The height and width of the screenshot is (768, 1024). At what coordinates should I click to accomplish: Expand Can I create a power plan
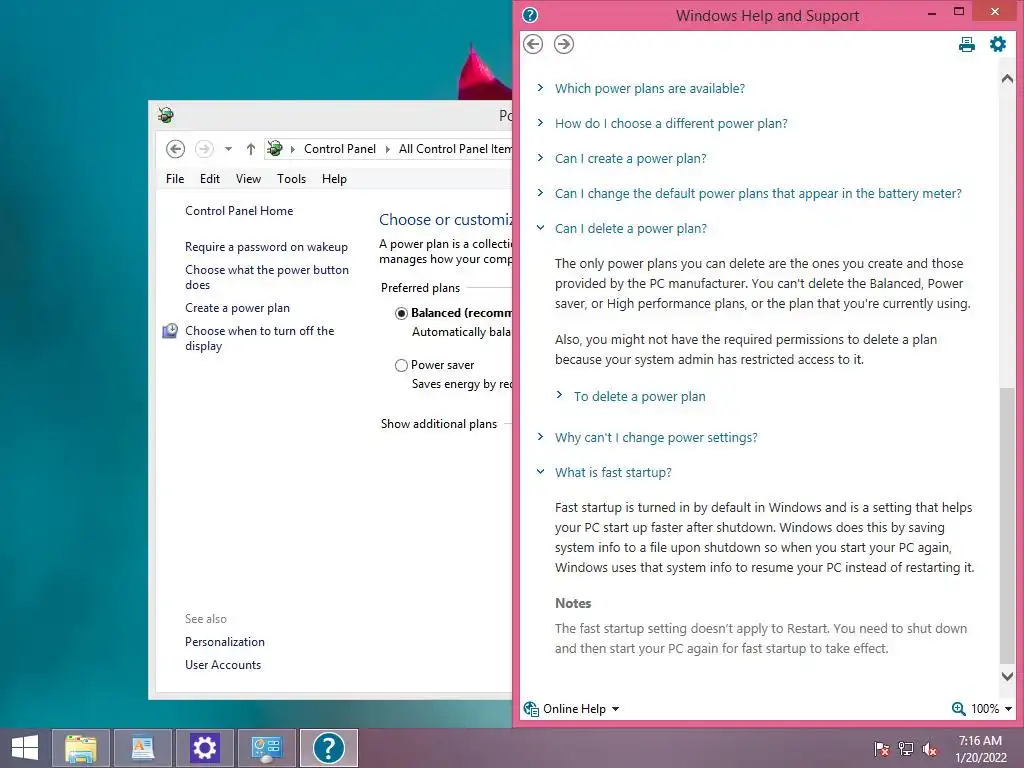tap(630, 159)
